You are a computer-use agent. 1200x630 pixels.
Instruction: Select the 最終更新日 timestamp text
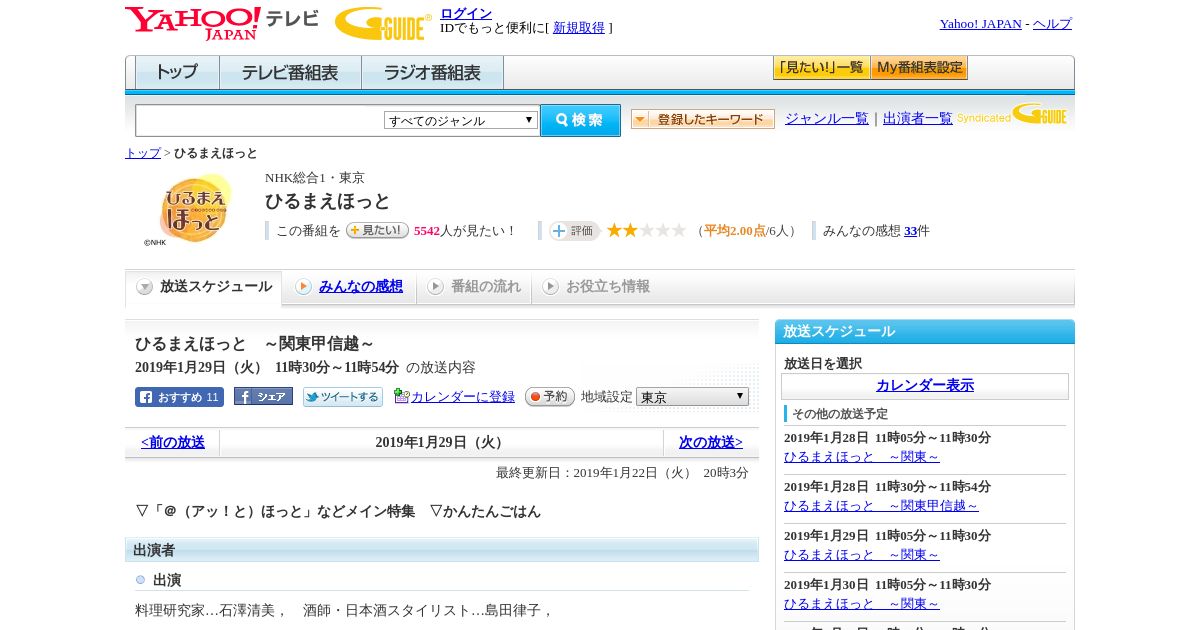pyautogui.click(x=622, y=473)
